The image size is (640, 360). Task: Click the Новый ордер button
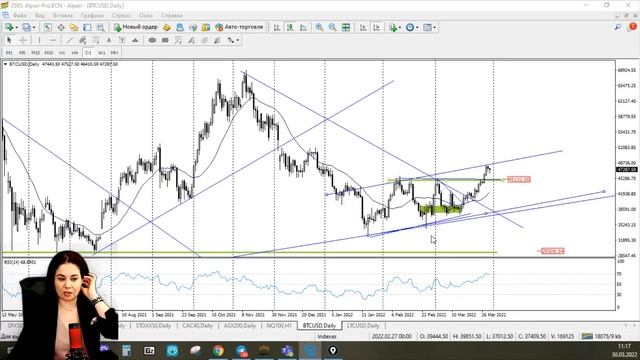[x=136, y=27]
